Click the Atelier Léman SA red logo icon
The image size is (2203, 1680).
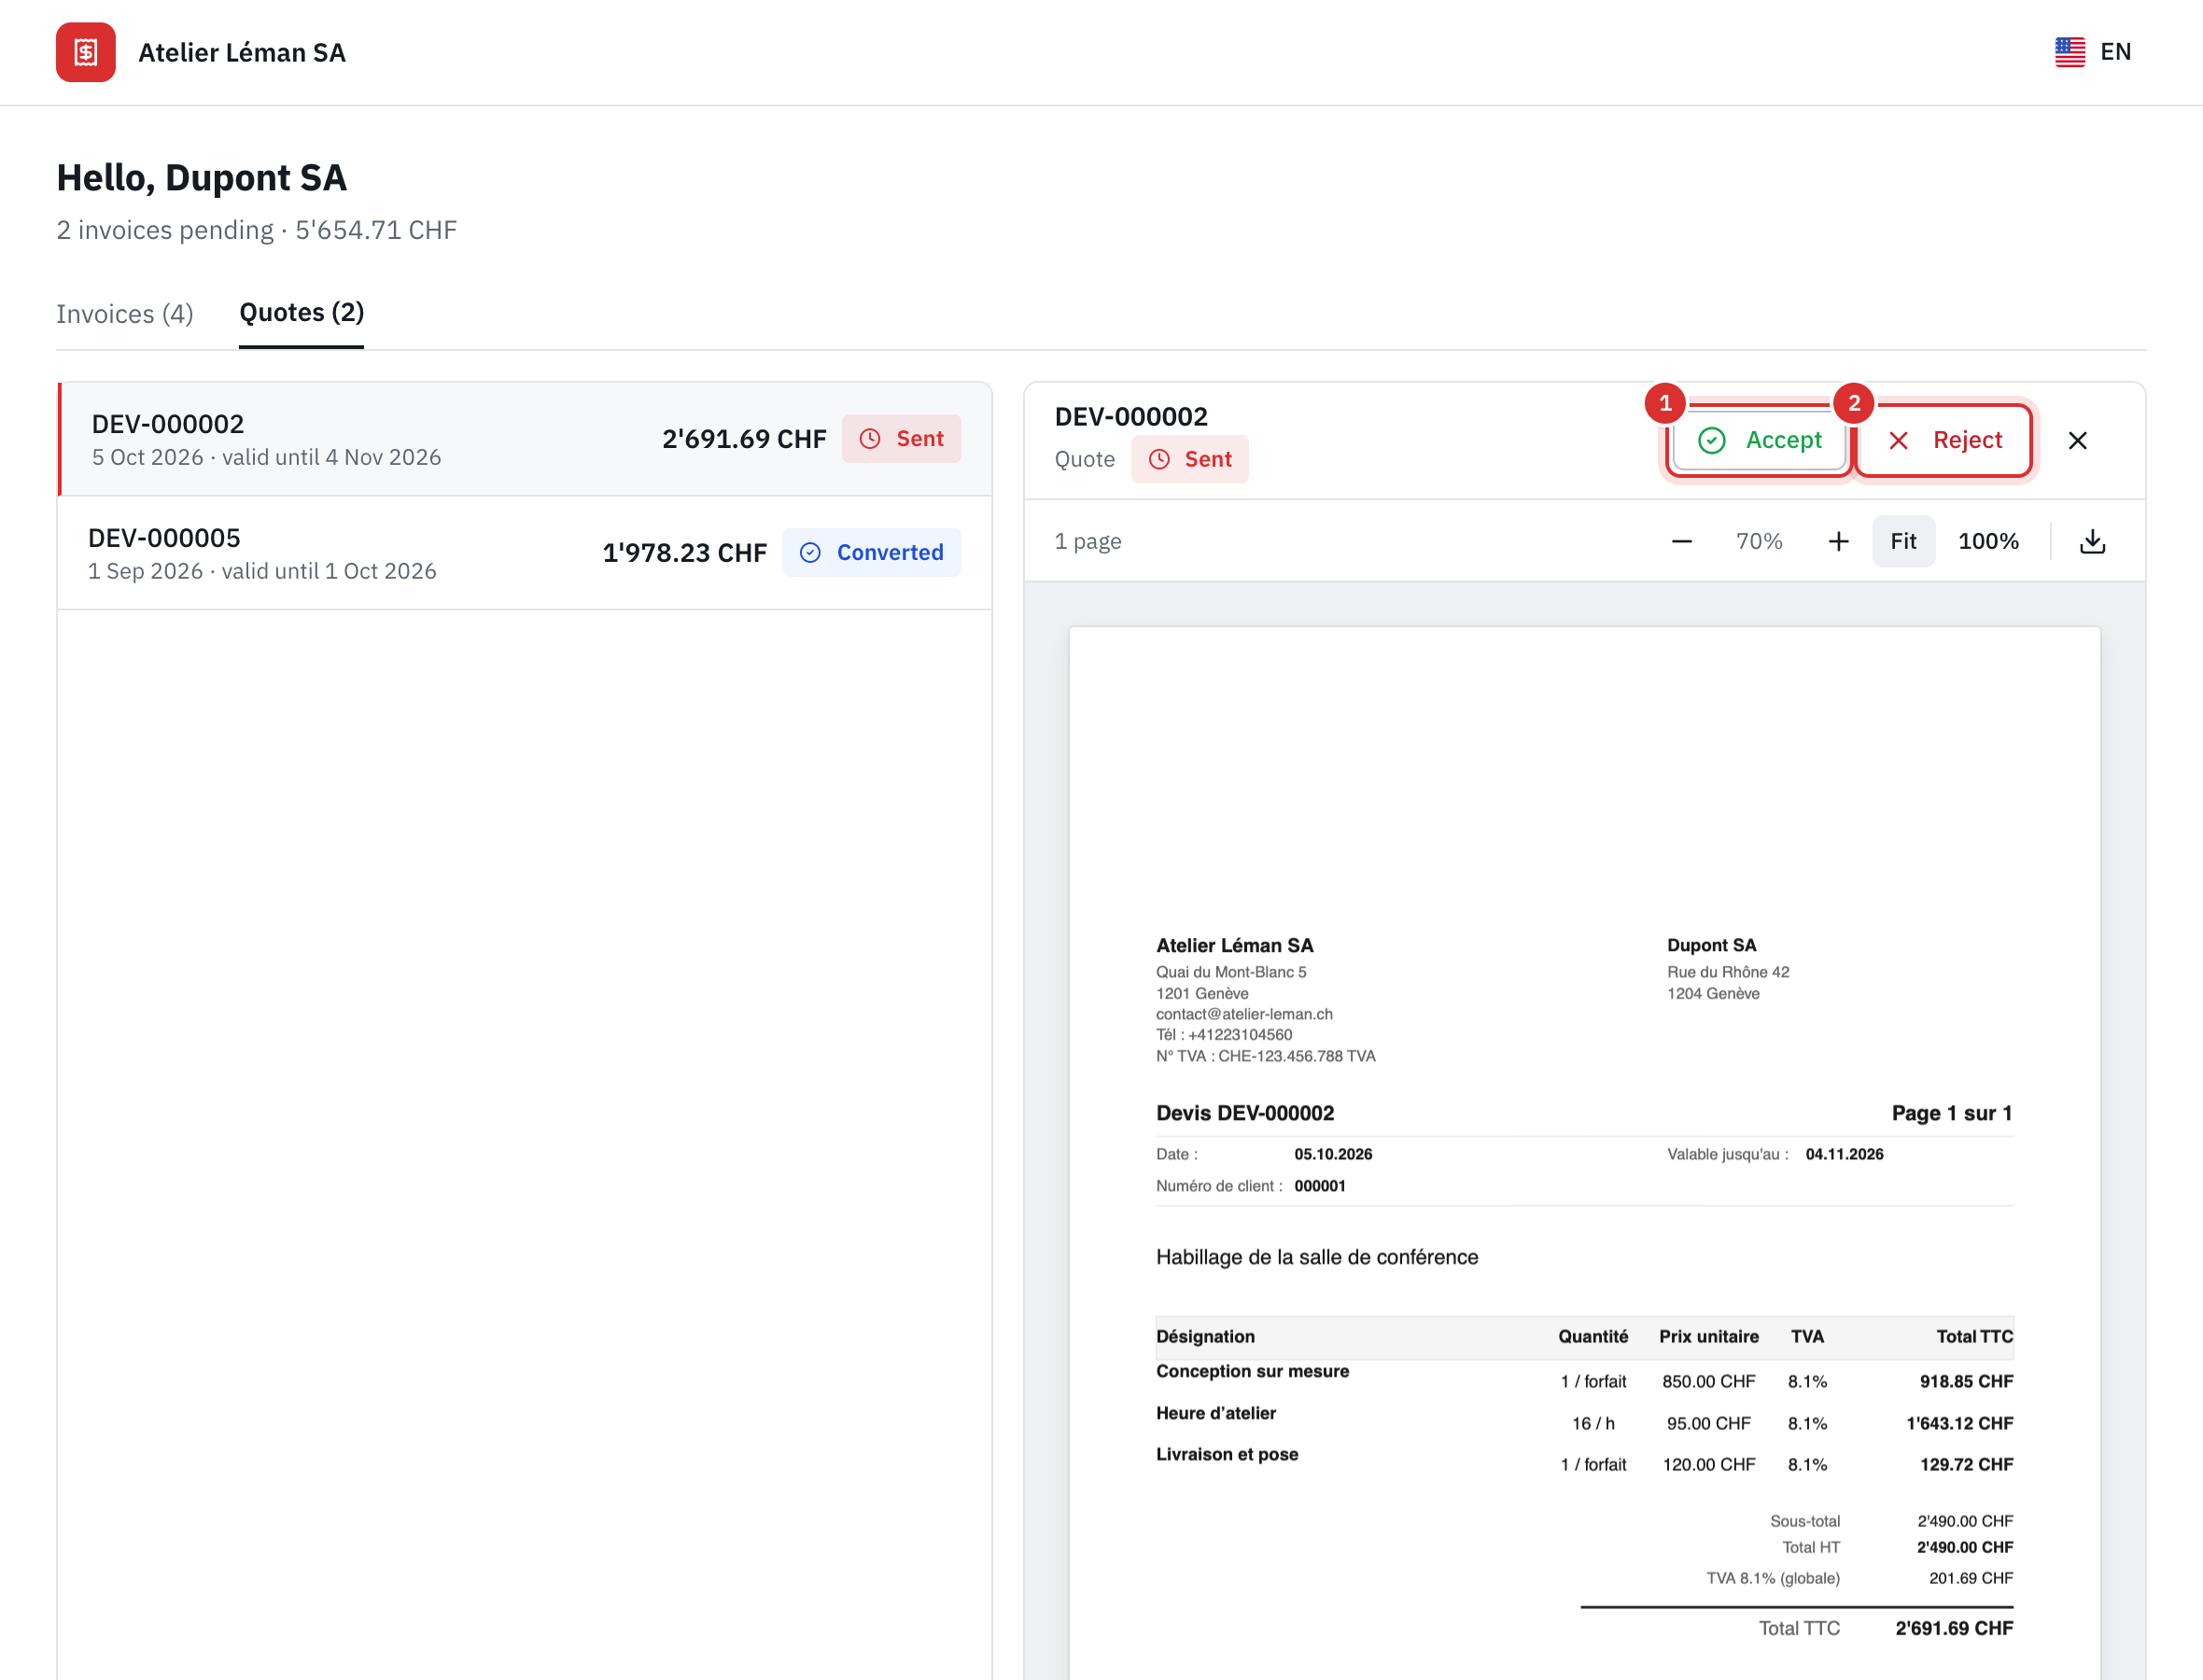tap(86, 52)
